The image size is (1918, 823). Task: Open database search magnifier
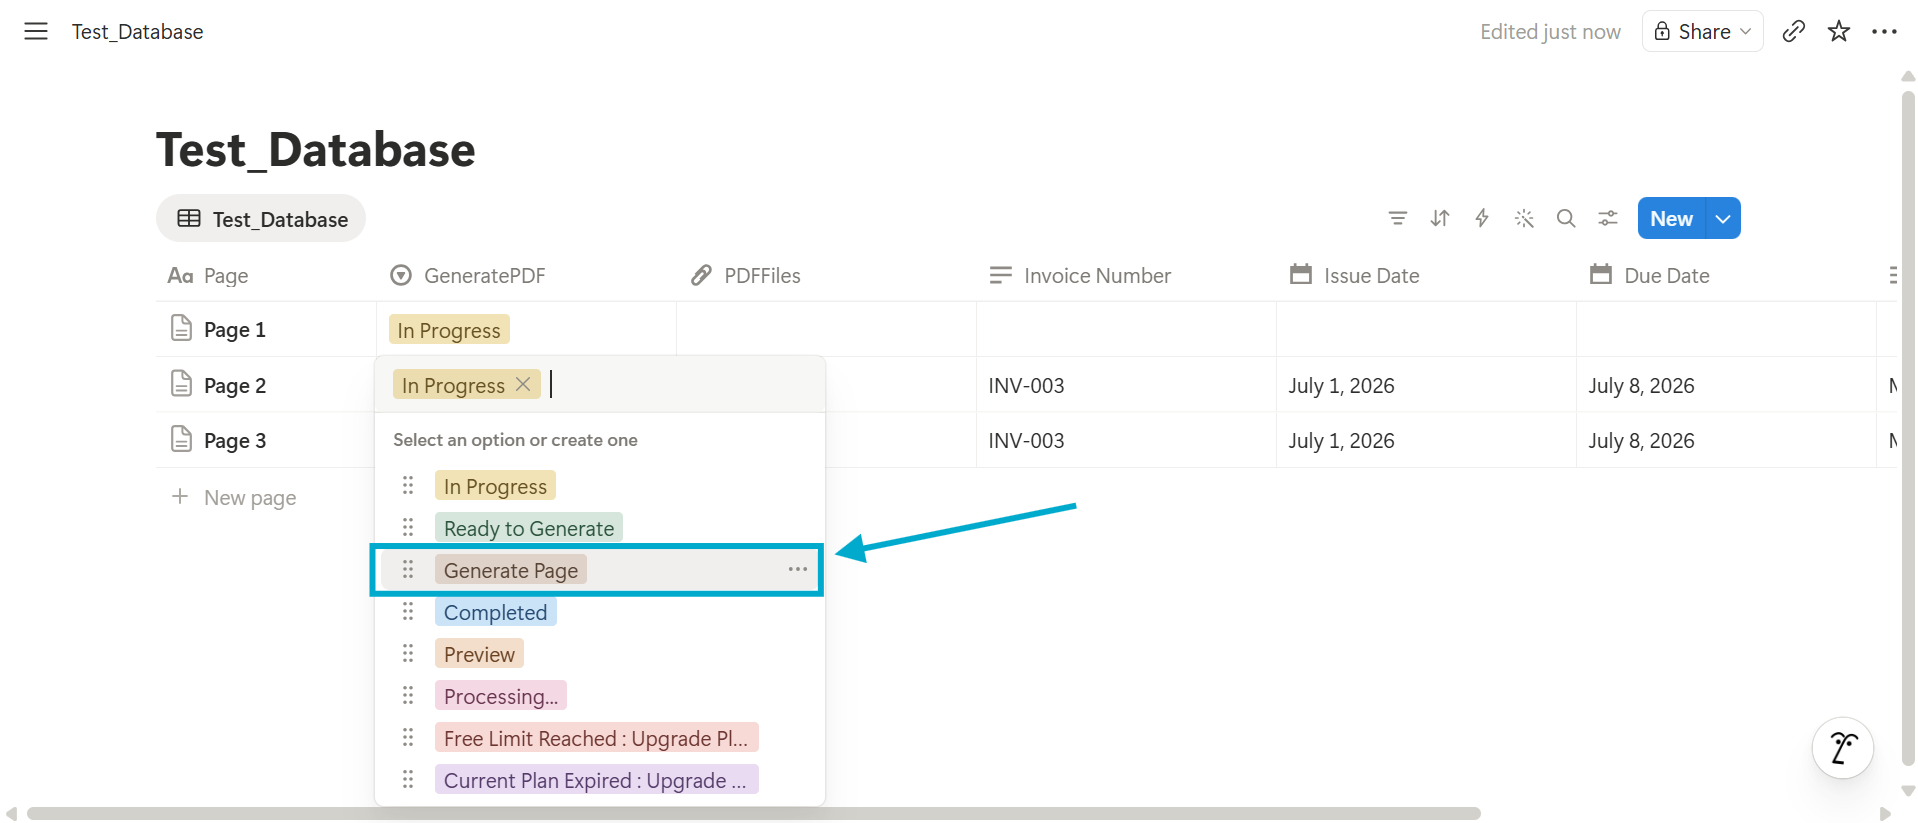pos(1566,218)
